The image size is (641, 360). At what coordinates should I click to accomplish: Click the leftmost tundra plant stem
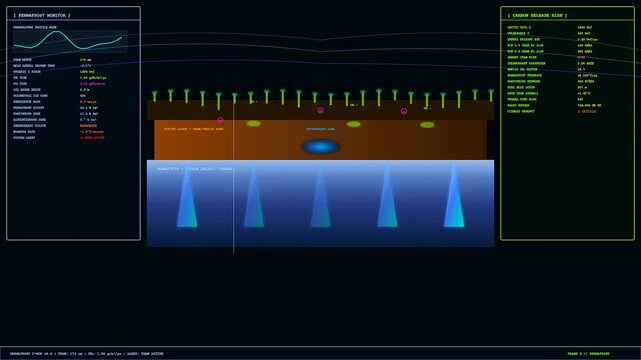[x=155, y=96]
